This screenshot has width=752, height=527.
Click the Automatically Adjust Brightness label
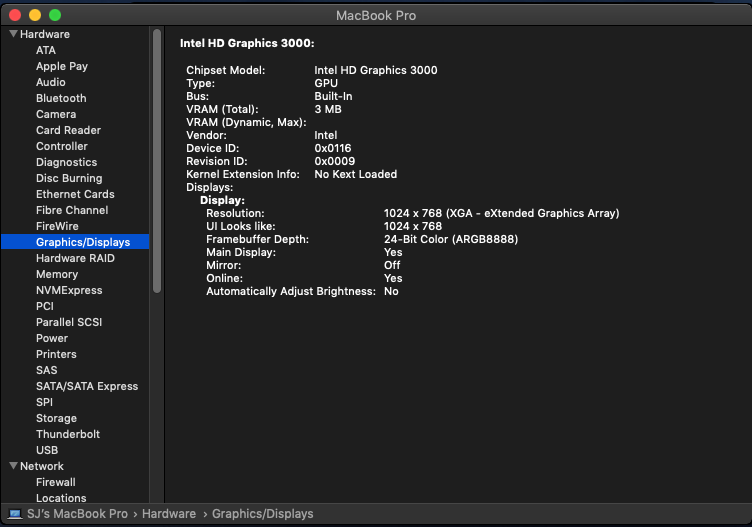click(x=291, y=291)
